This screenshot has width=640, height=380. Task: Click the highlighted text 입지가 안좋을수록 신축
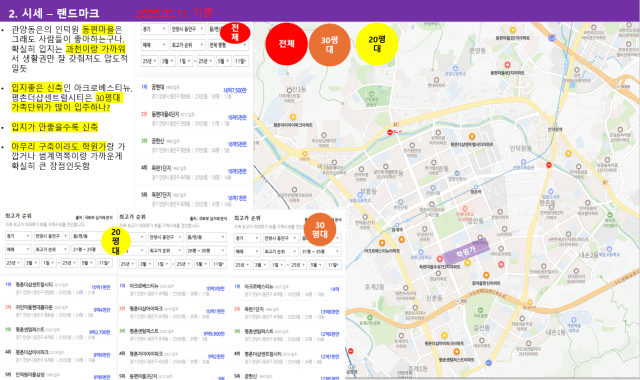55,127
